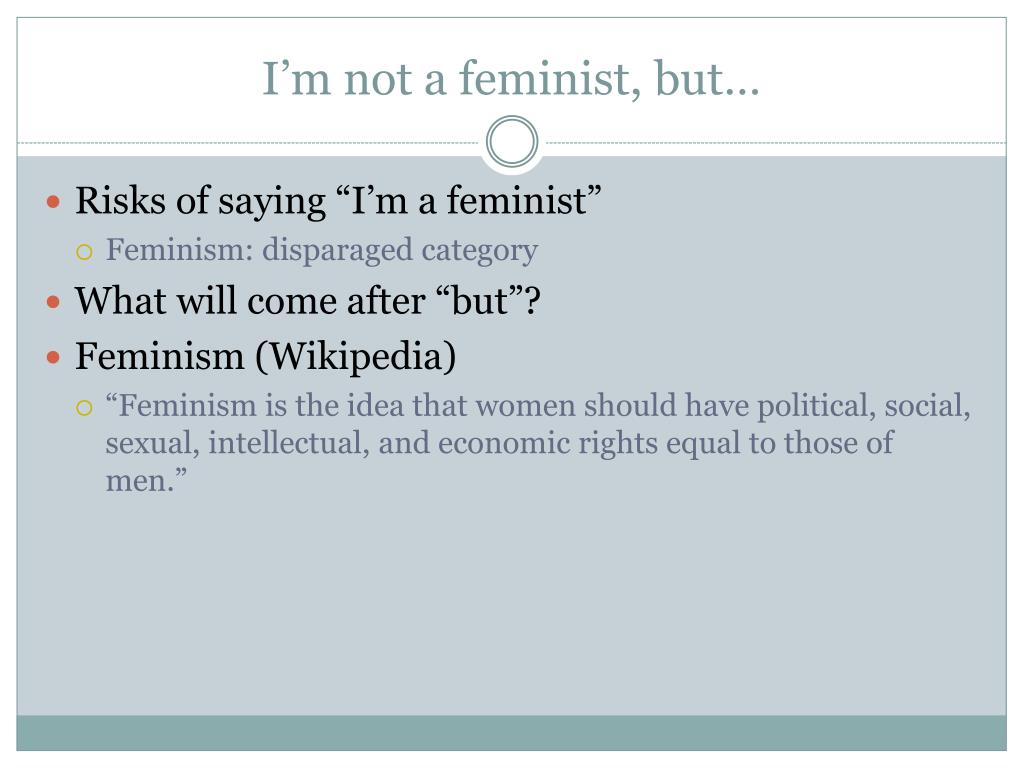The width and height of the screenshot is (1024, 768).
Task: Click the hollow yellow bullet before the Wikipedia quote
Action: point(84,408)
